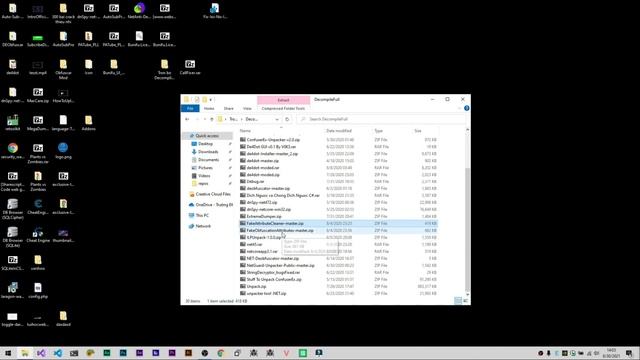The height and width of the screenshot is (360, 640).
Task: Switch to the Share ribbon tab
Action: (x=229, y=109)
